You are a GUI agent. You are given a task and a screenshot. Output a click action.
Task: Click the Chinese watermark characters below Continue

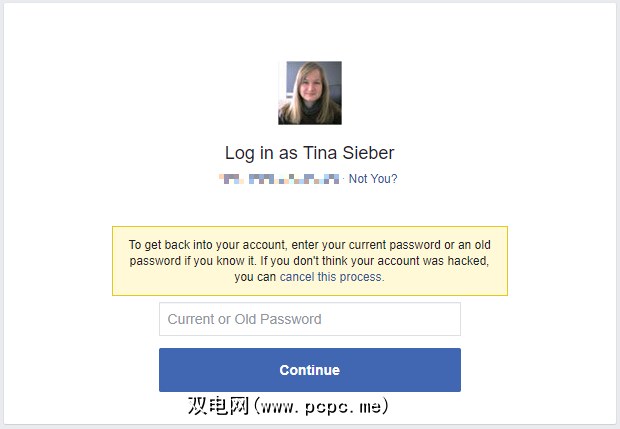pos(219,407)
